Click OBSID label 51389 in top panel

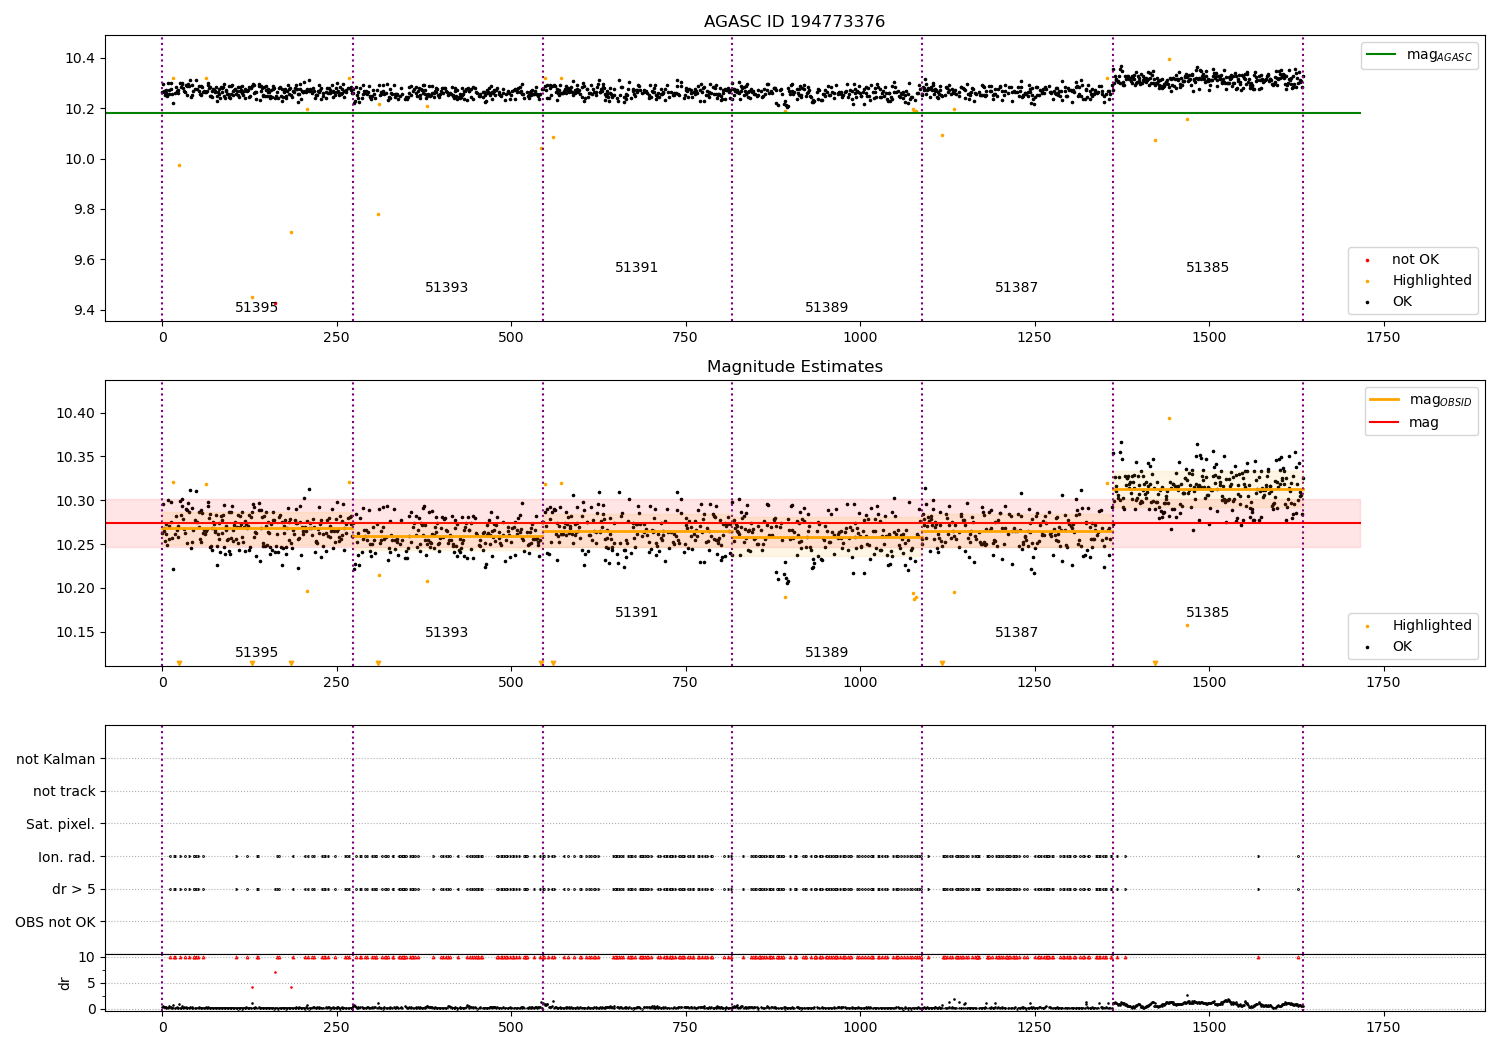[x=826, y=308]
